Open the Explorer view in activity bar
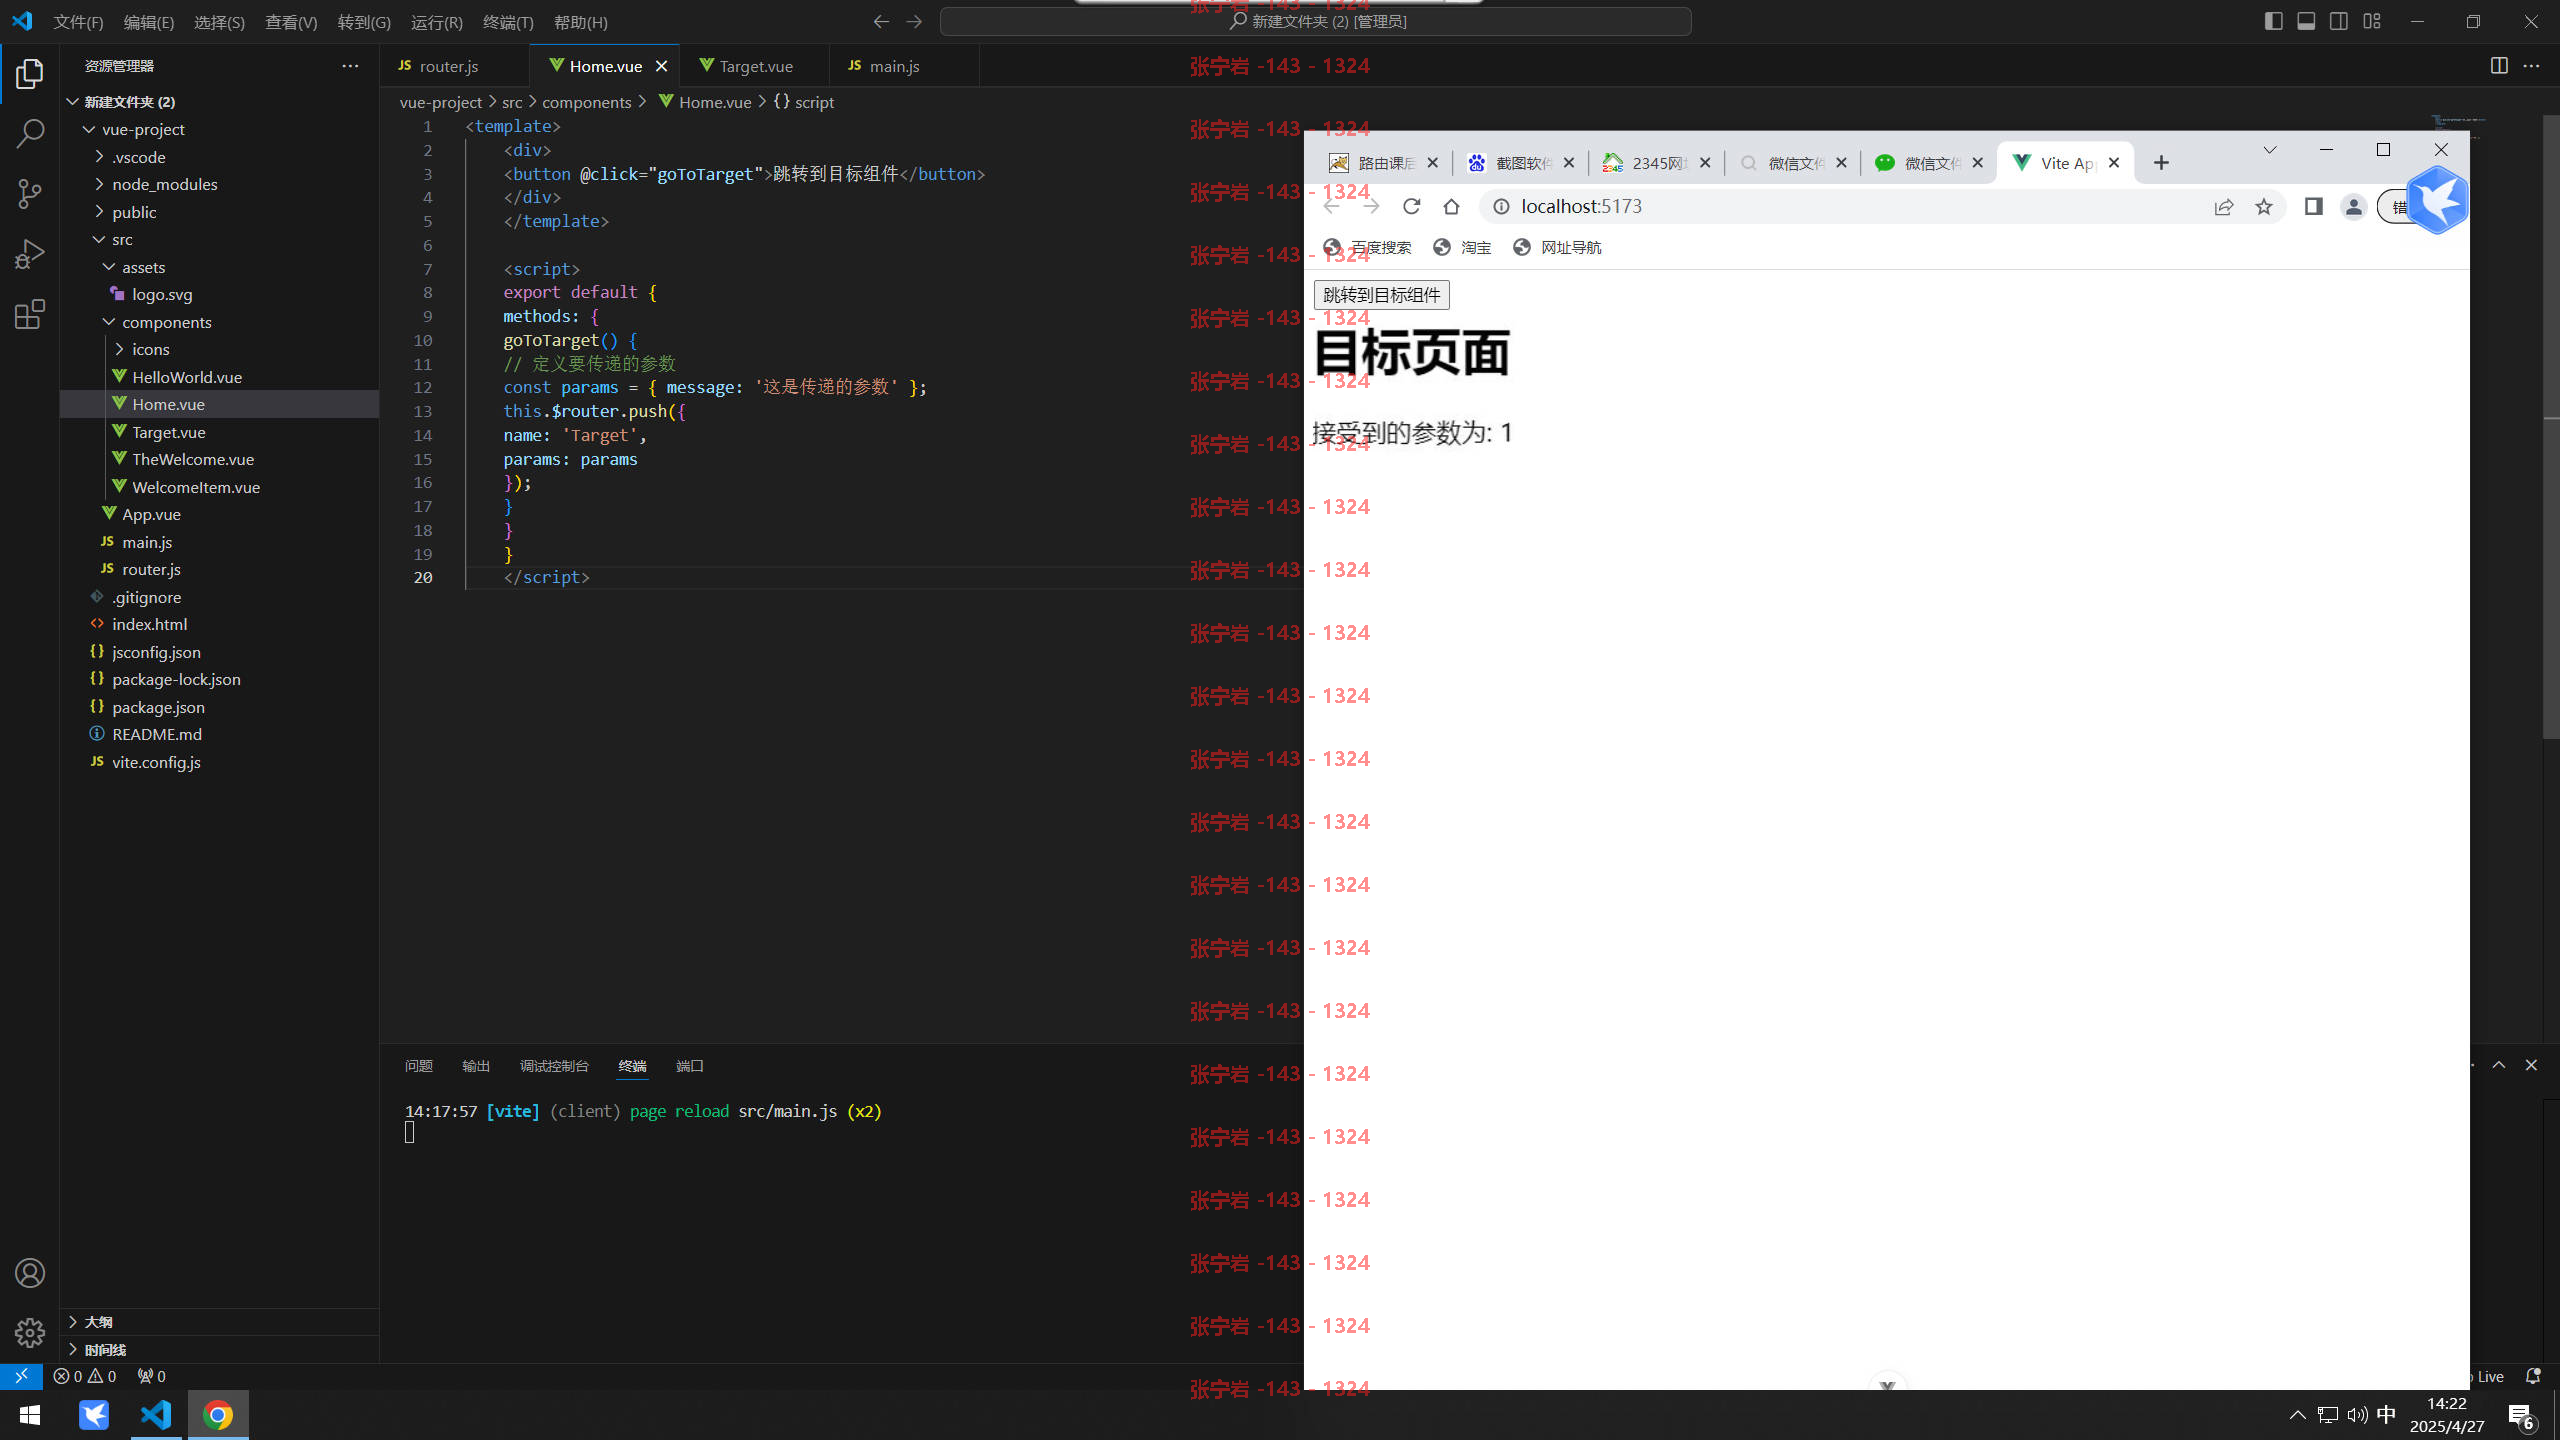 (x=30, y=74)
